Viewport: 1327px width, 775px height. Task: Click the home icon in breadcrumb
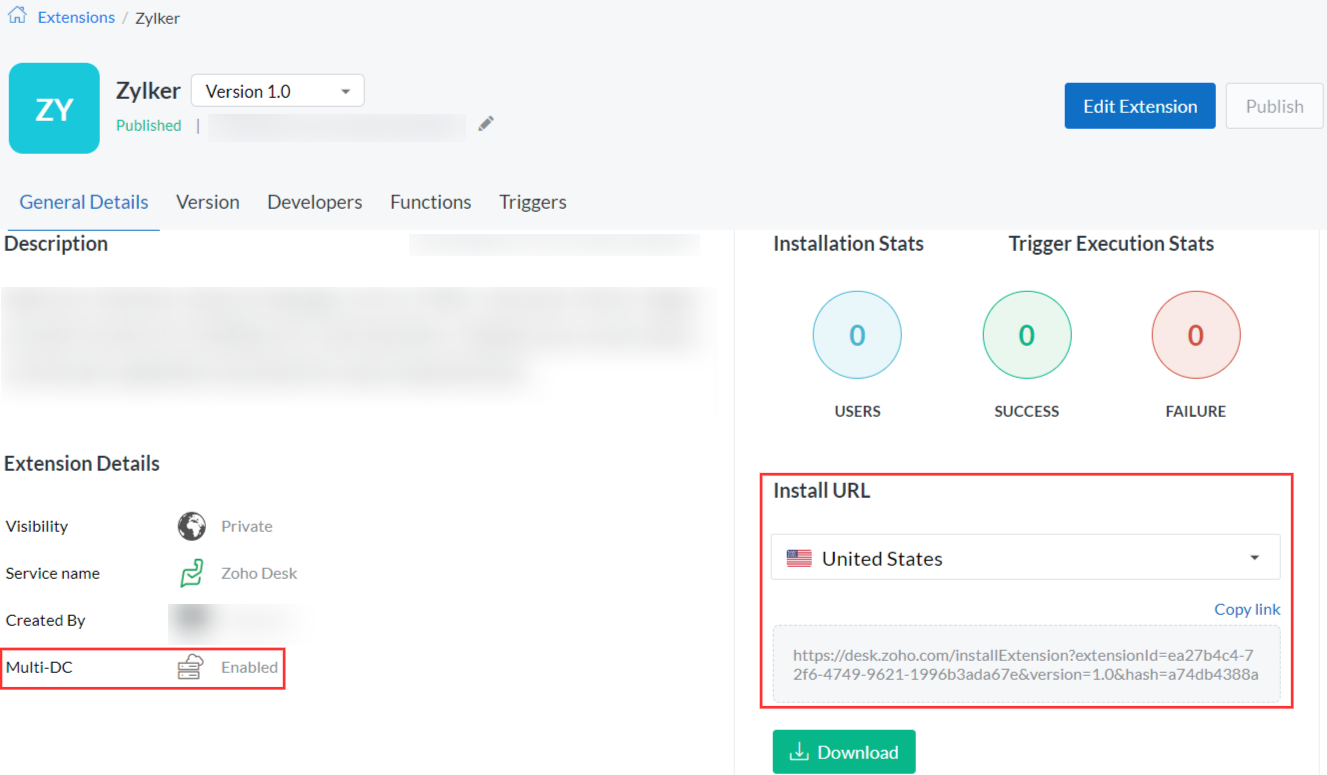point(17,16)
